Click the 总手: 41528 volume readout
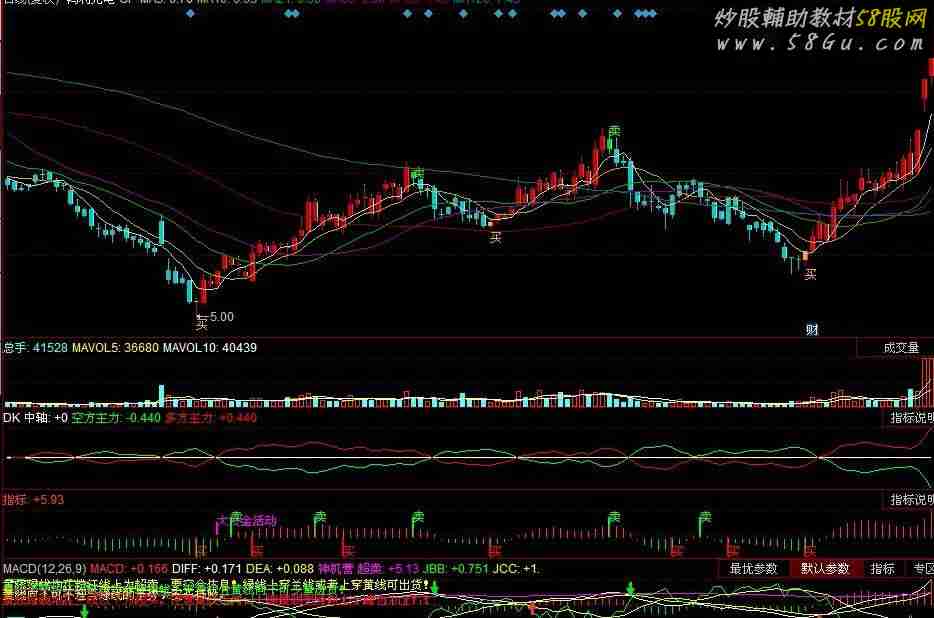The height and width of the screenshot is (618, 934). click(x=35, y=347)
